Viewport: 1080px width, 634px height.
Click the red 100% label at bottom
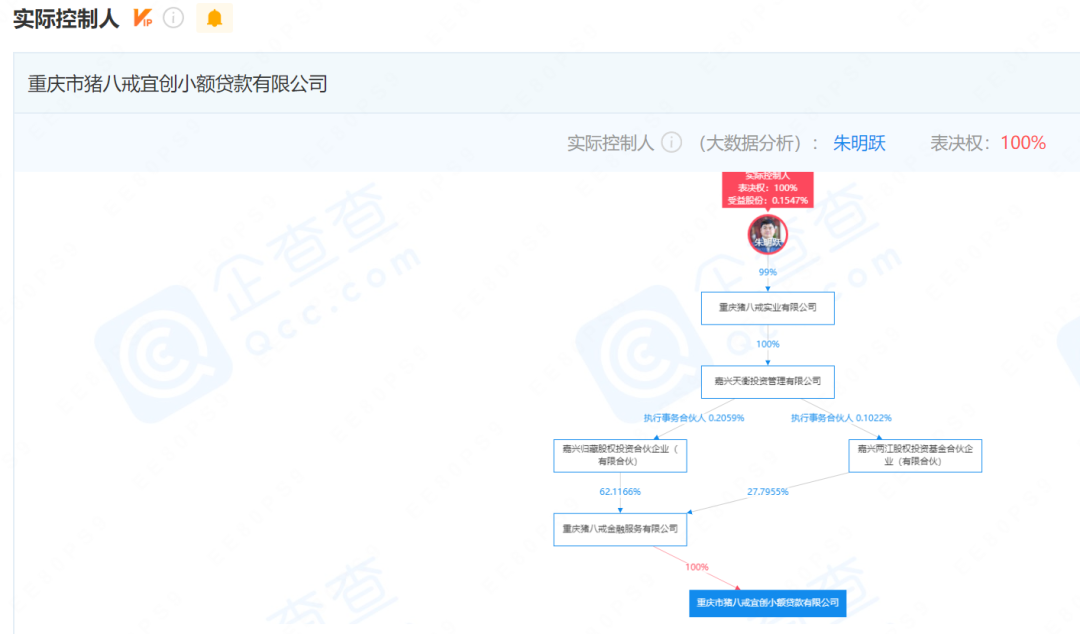click(696, 567)
